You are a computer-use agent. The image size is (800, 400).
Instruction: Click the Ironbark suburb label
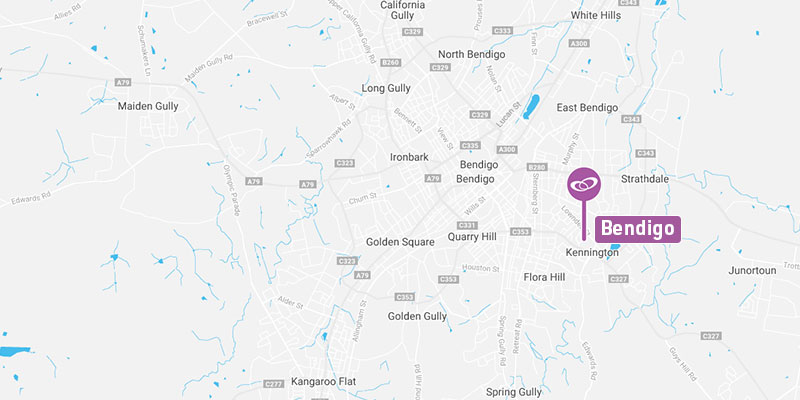(x=409, y=157)
